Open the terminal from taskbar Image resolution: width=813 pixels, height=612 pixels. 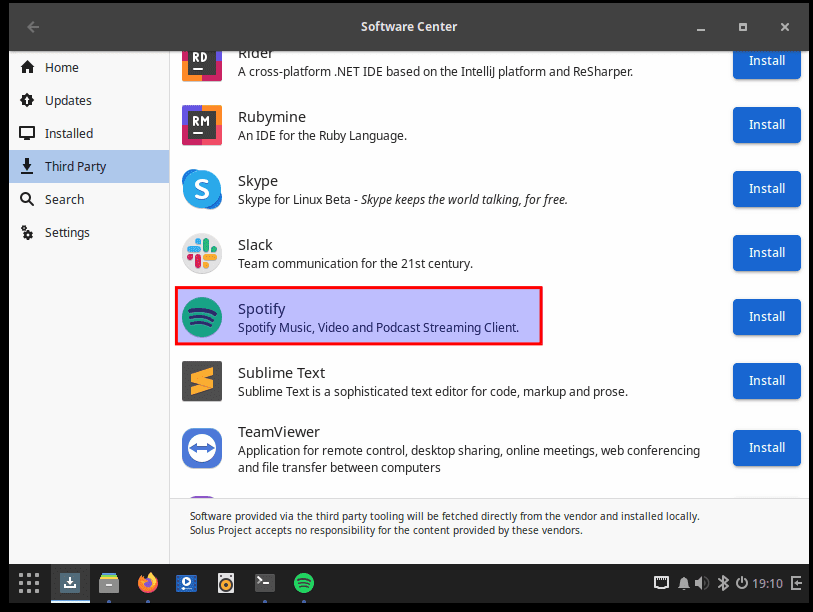click(x=265, y=583)
